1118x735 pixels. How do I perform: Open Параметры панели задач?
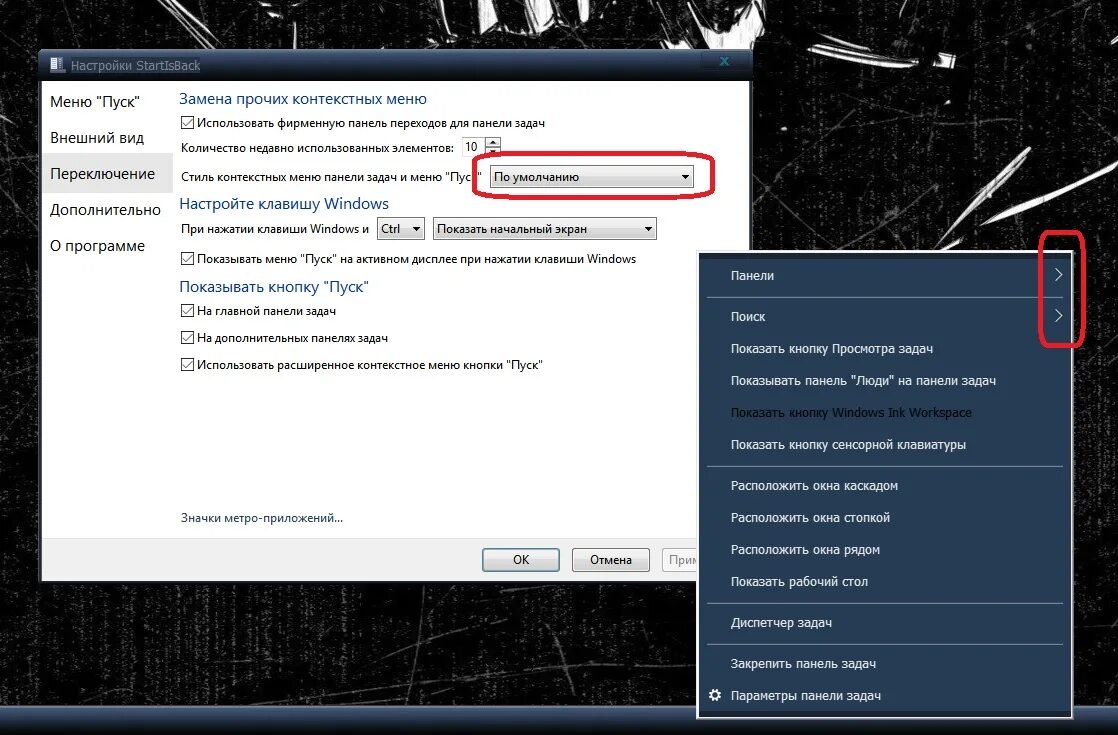pos(885,695)
